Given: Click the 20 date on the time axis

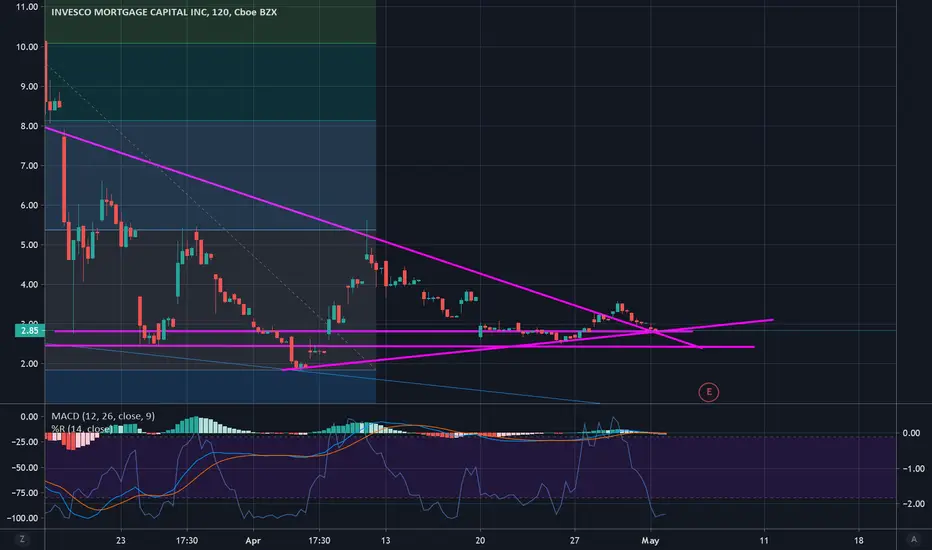Looking at the screenshot, I should pyautogui.click(x=480, y=540).
